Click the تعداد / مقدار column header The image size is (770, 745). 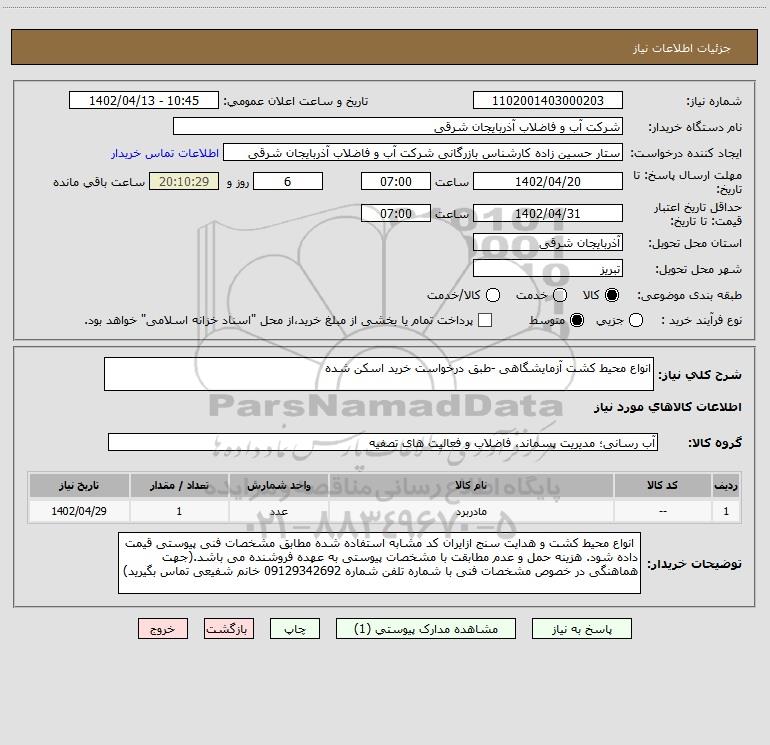pos(179,486)
